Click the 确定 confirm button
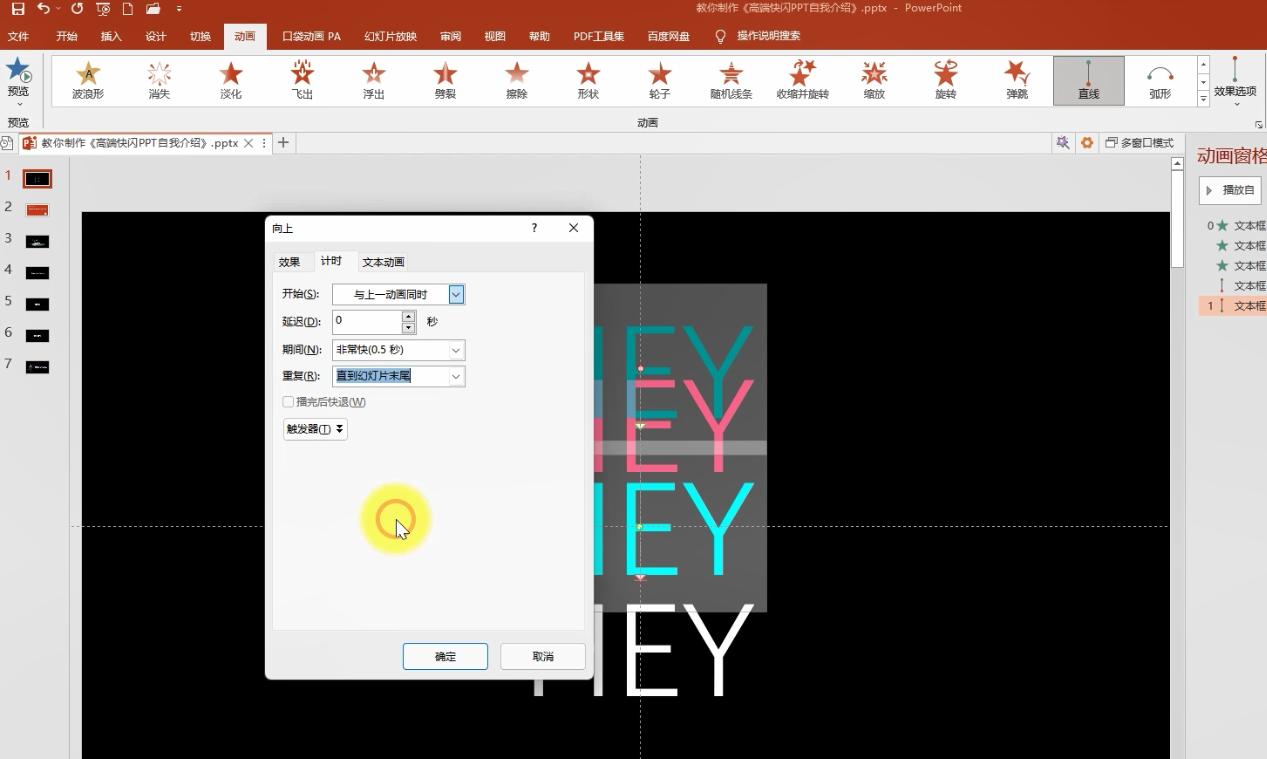 [x=445, y=656]
